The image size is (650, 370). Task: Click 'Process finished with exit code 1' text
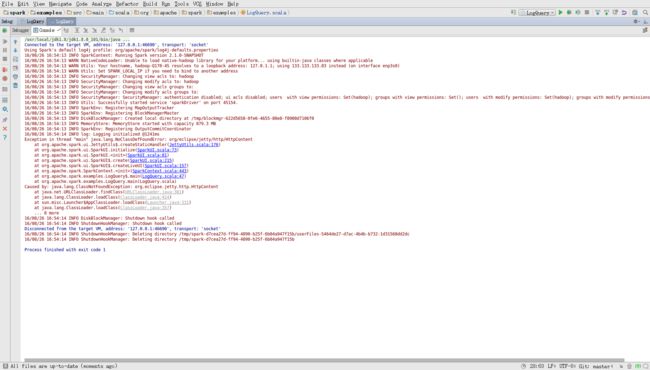tap(65, 249)
